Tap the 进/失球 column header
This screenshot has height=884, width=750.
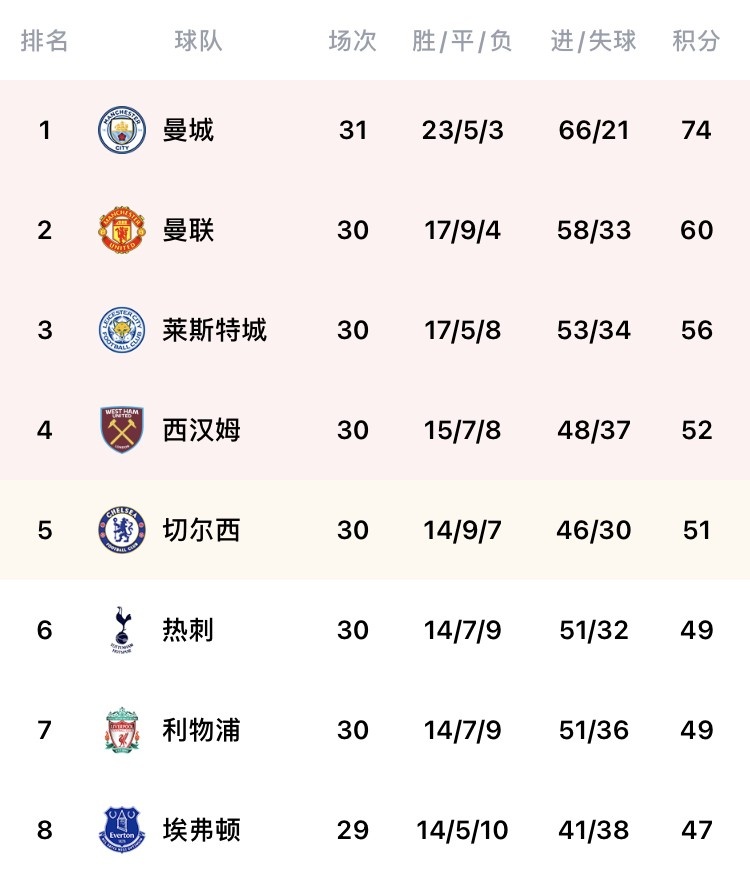tap(593, 41)
